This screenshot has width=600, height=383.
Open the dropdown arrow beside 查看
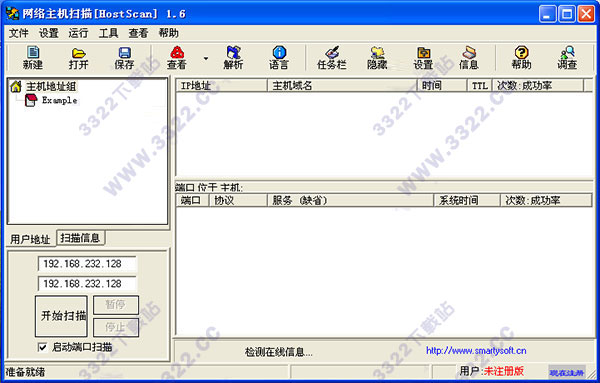point(206,59)
